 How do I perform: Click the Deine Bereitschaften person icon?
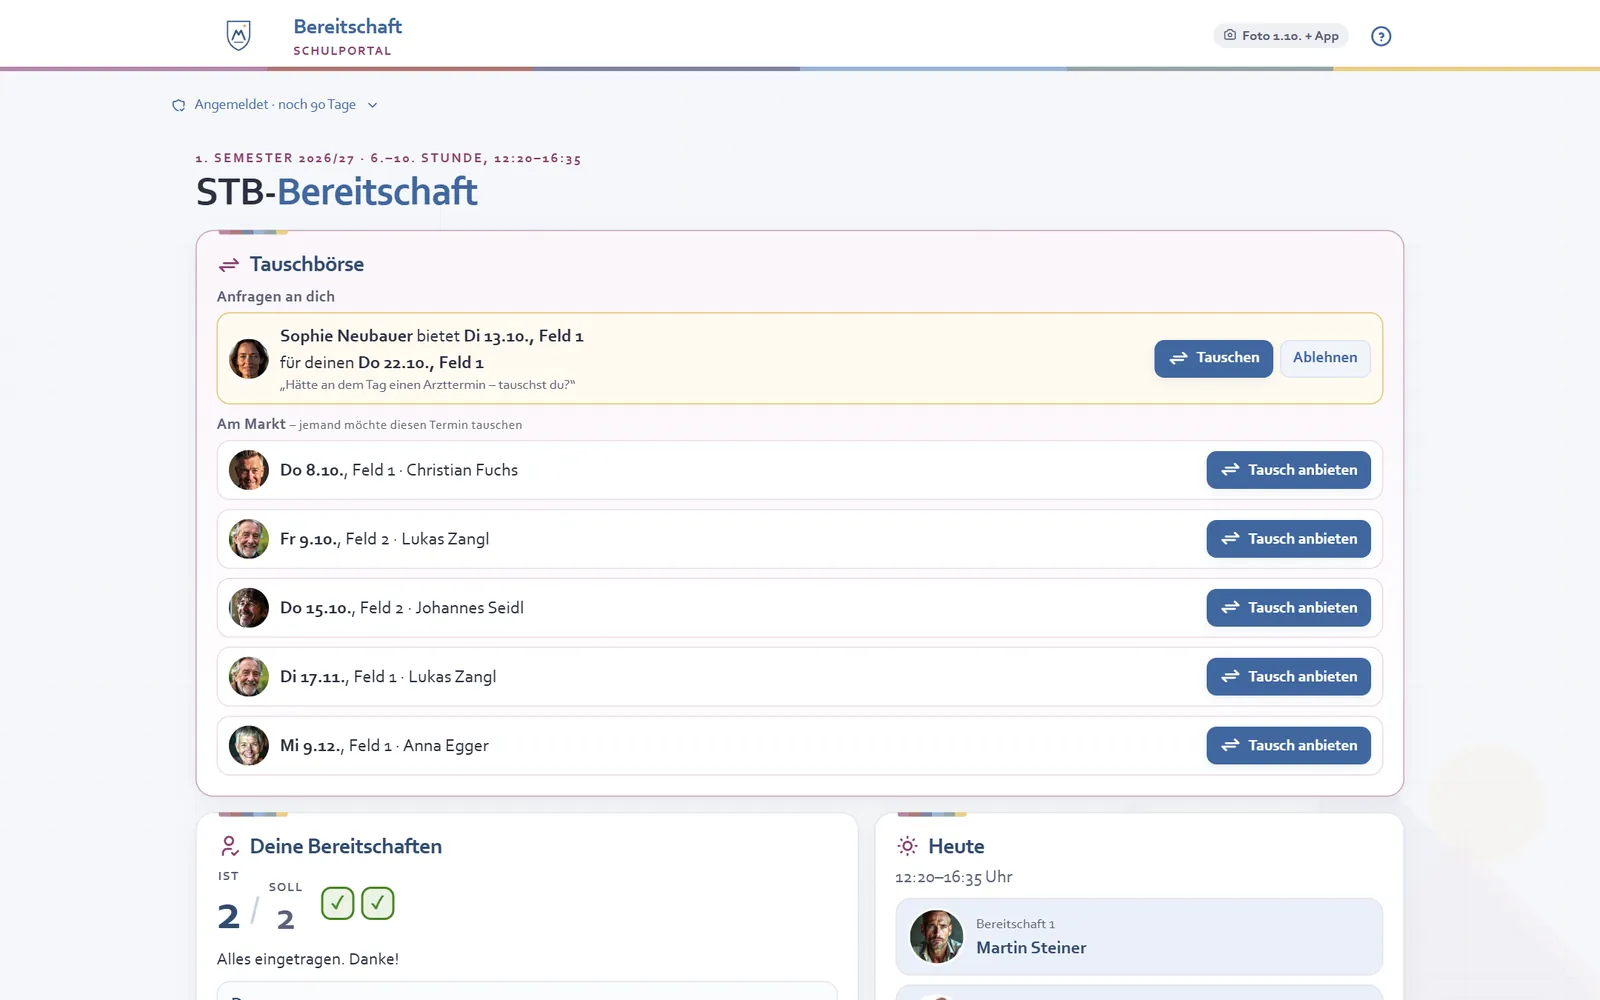tap(229, 847)
